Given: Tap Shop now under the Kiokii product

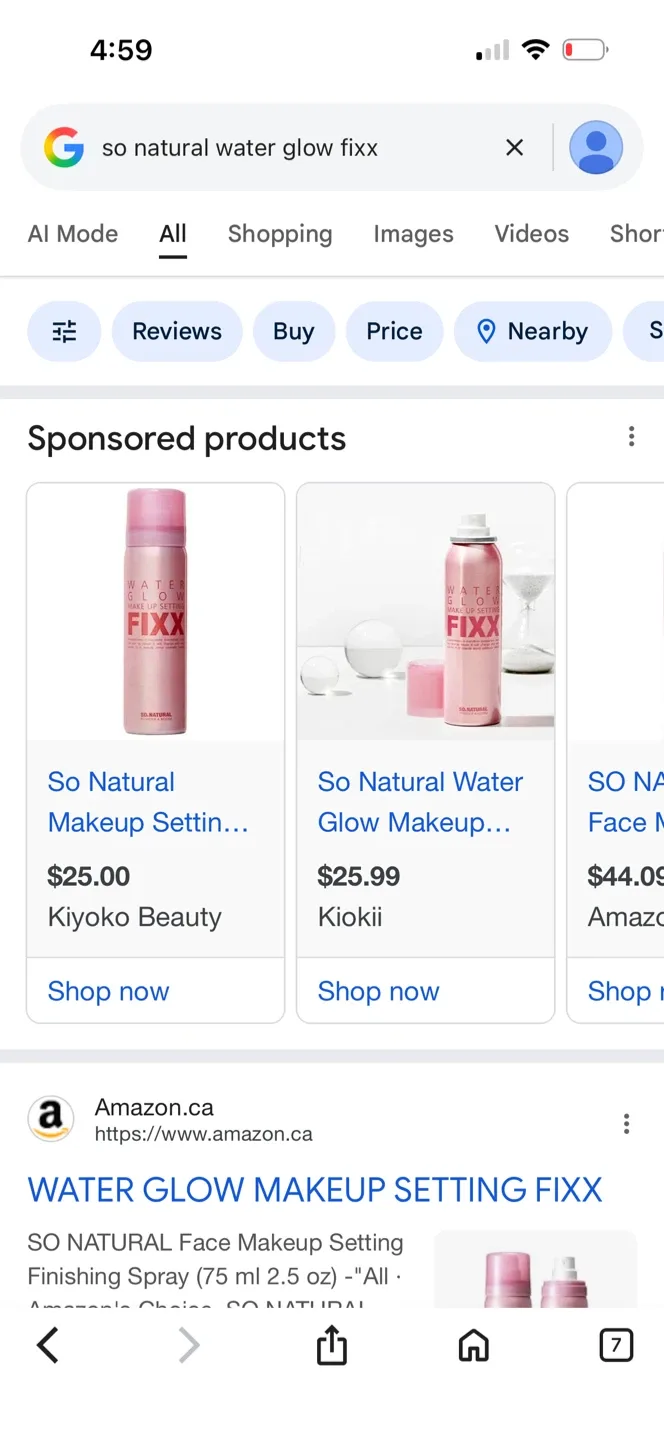Looking at the screenshot, I should pos(378,991).
